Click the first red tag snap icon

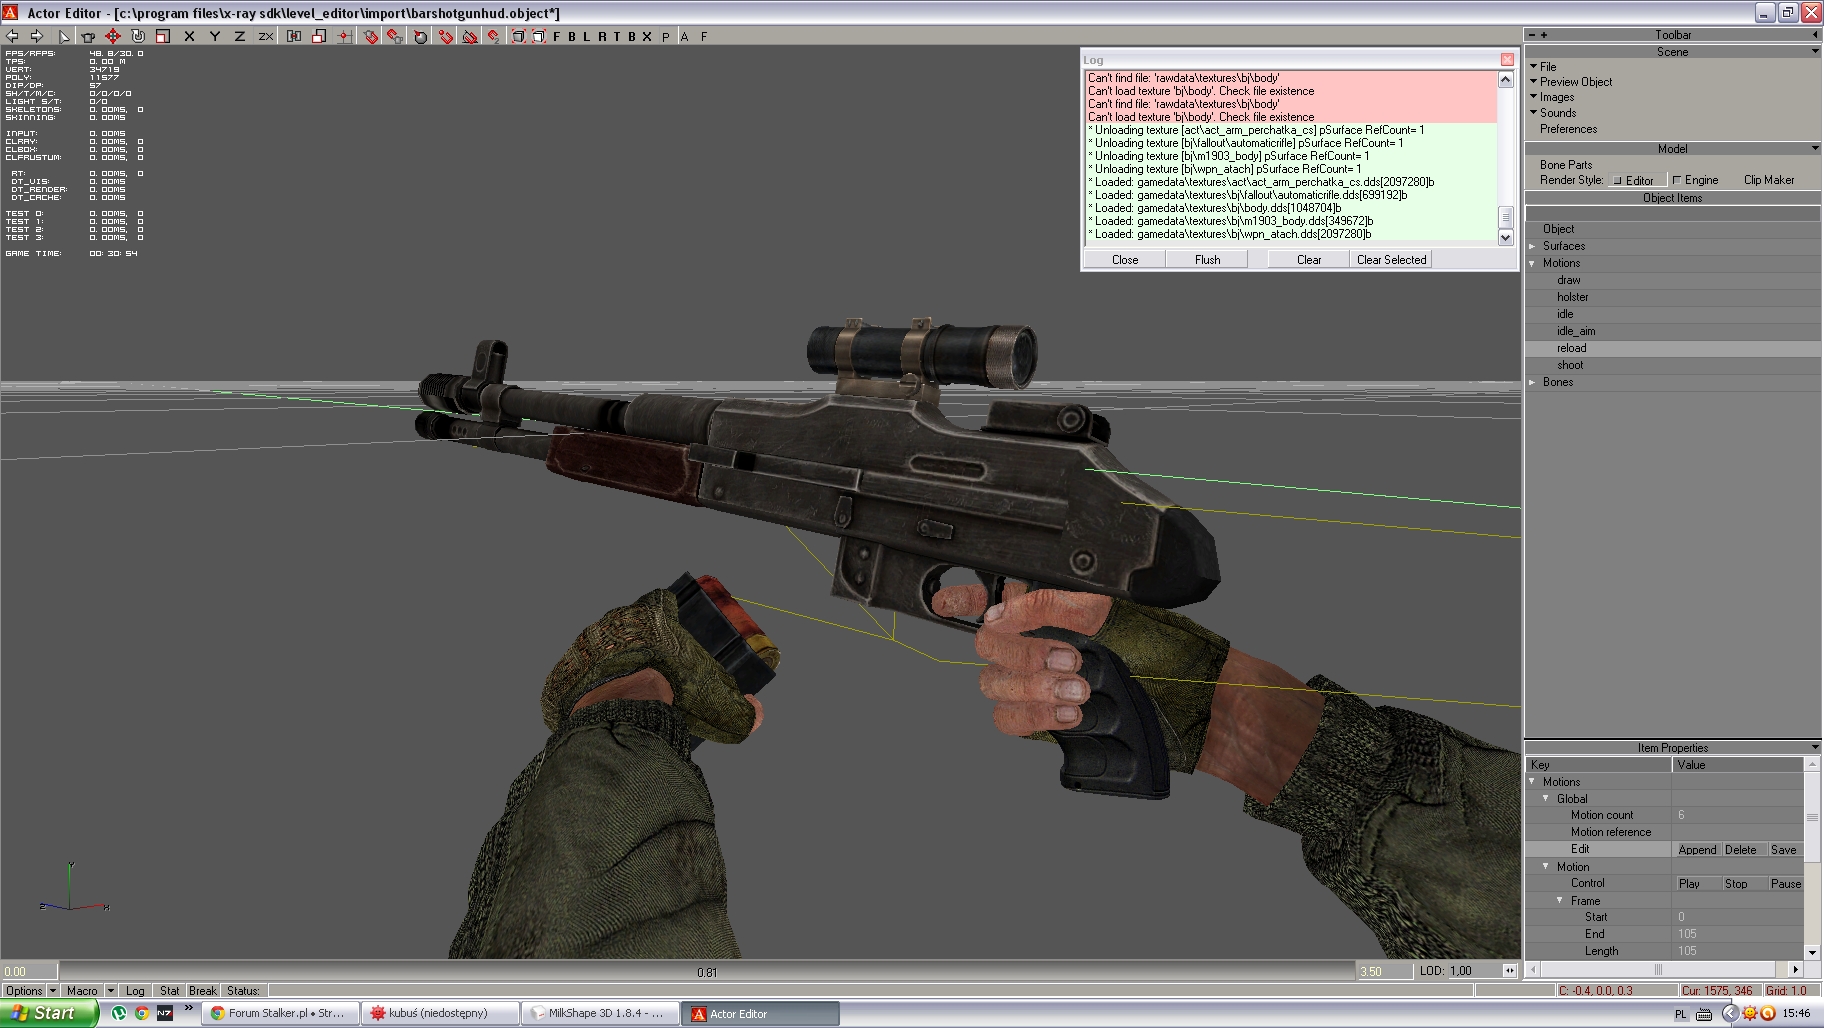coord(370,36)
